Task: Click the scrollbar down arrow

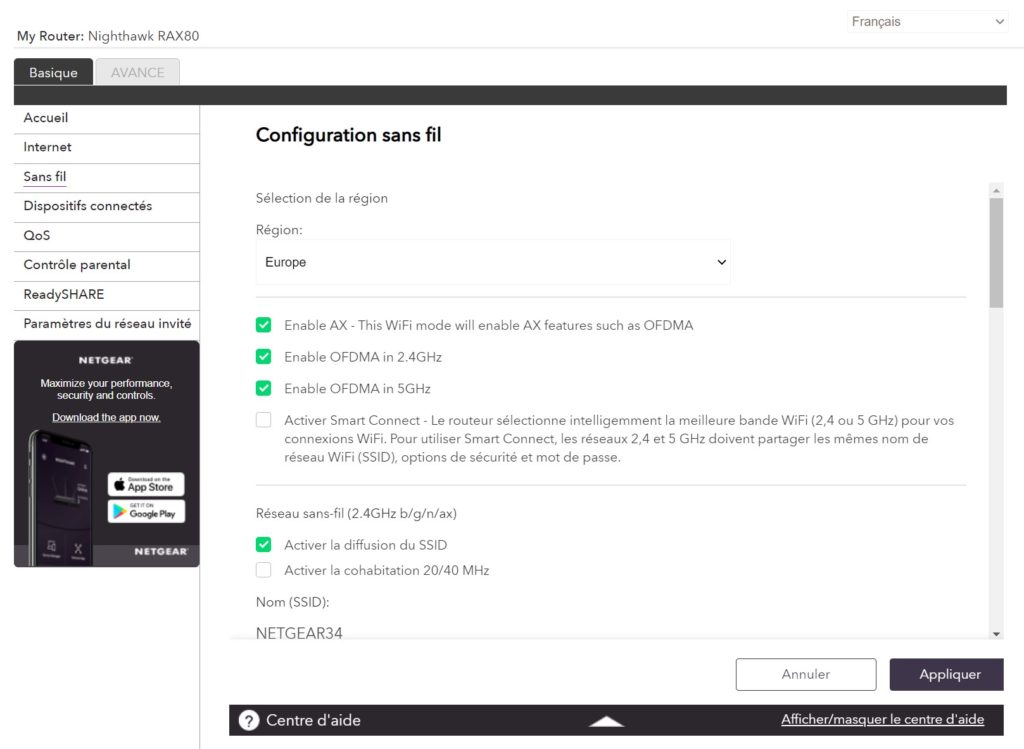Action: (996, 633)
